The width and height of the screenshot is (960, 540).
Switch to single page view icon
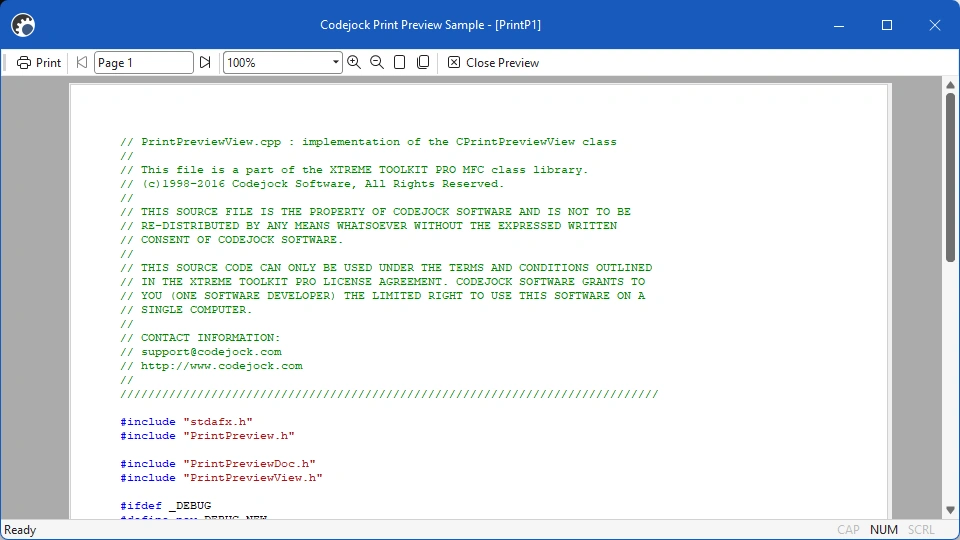click(400, 62)
